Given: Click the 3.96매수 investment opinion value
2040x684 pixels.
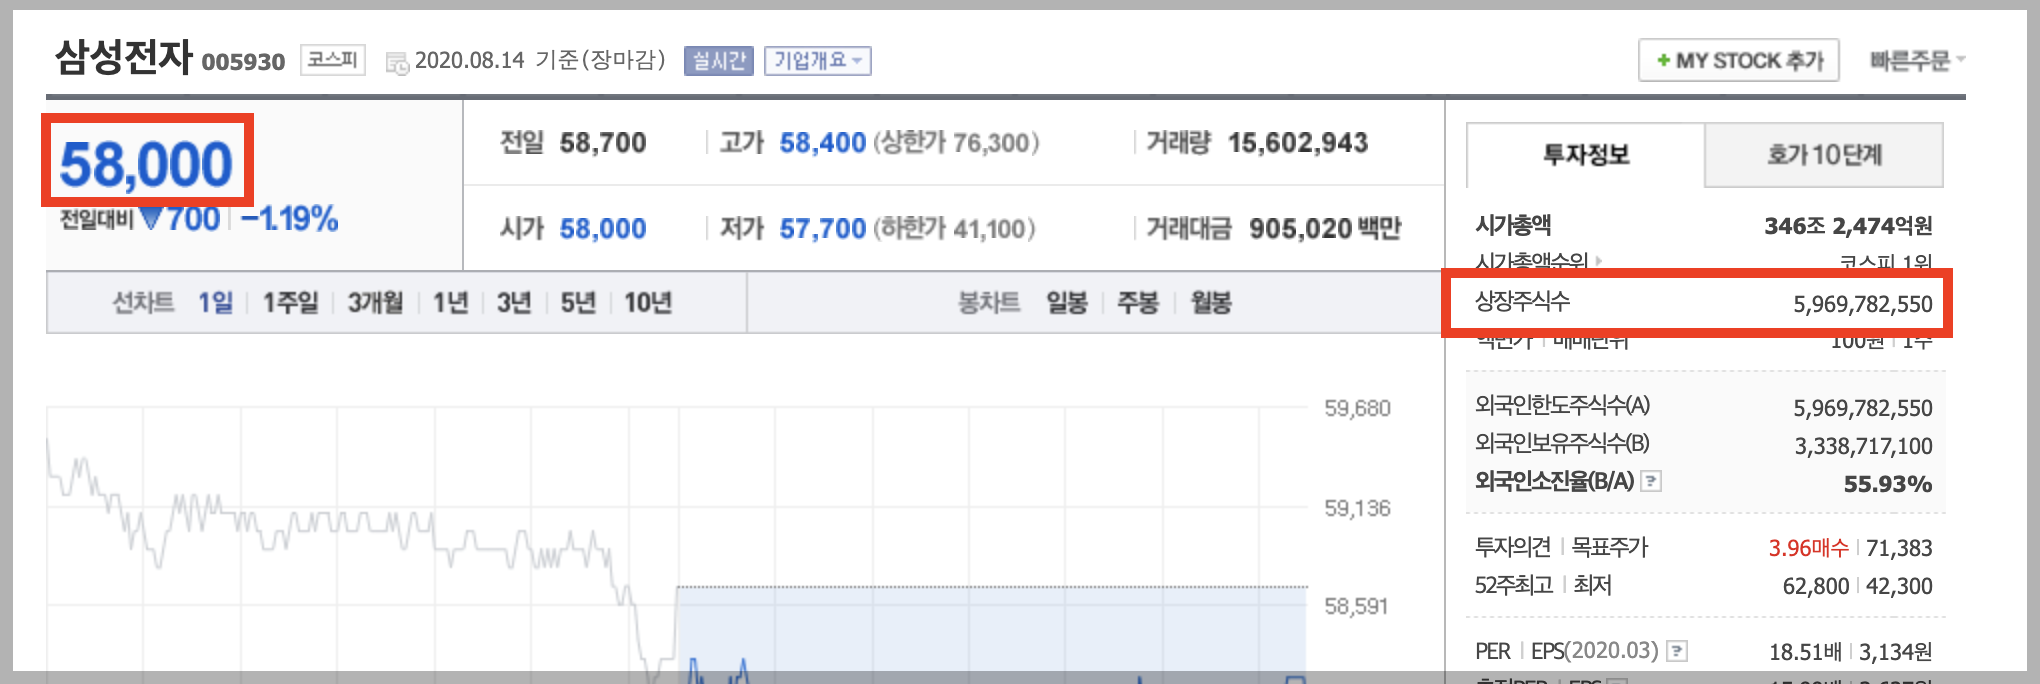Looking at the screenshot, I should pyautogui.click(x=1808, y=548).
